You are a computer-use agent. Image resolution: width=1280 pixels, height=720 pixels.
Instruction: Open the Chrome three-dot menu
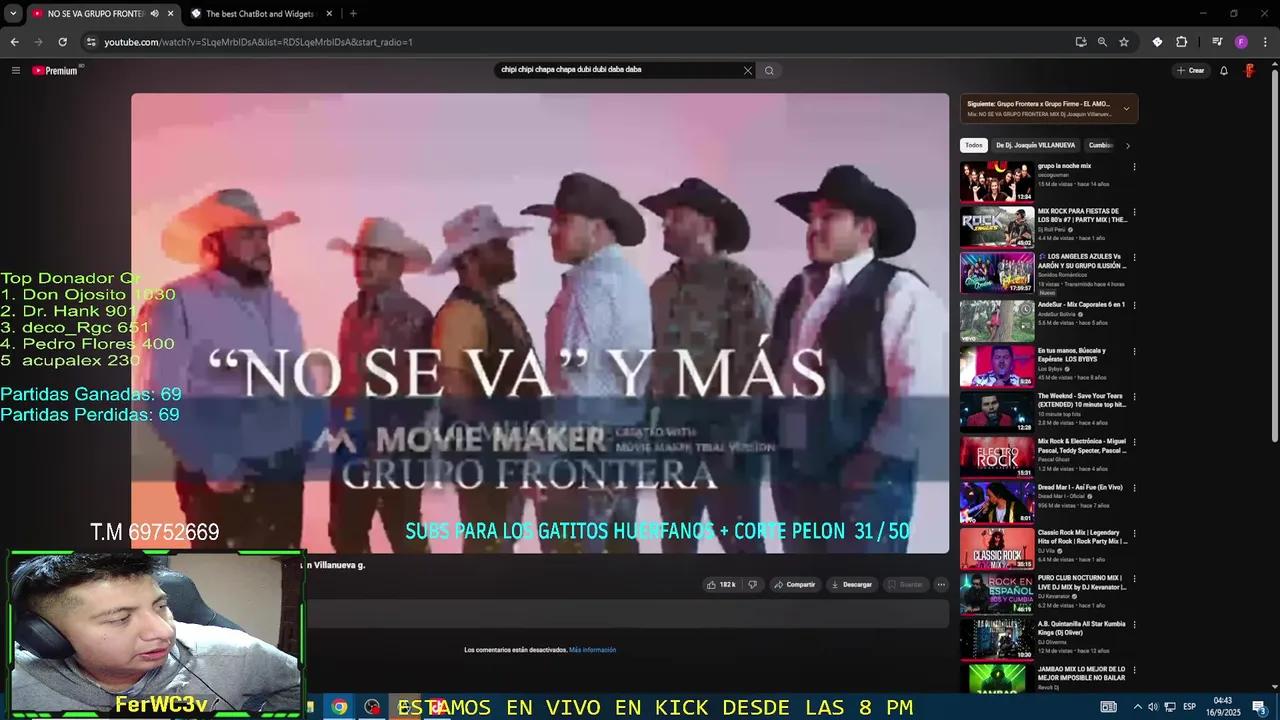1266,42
